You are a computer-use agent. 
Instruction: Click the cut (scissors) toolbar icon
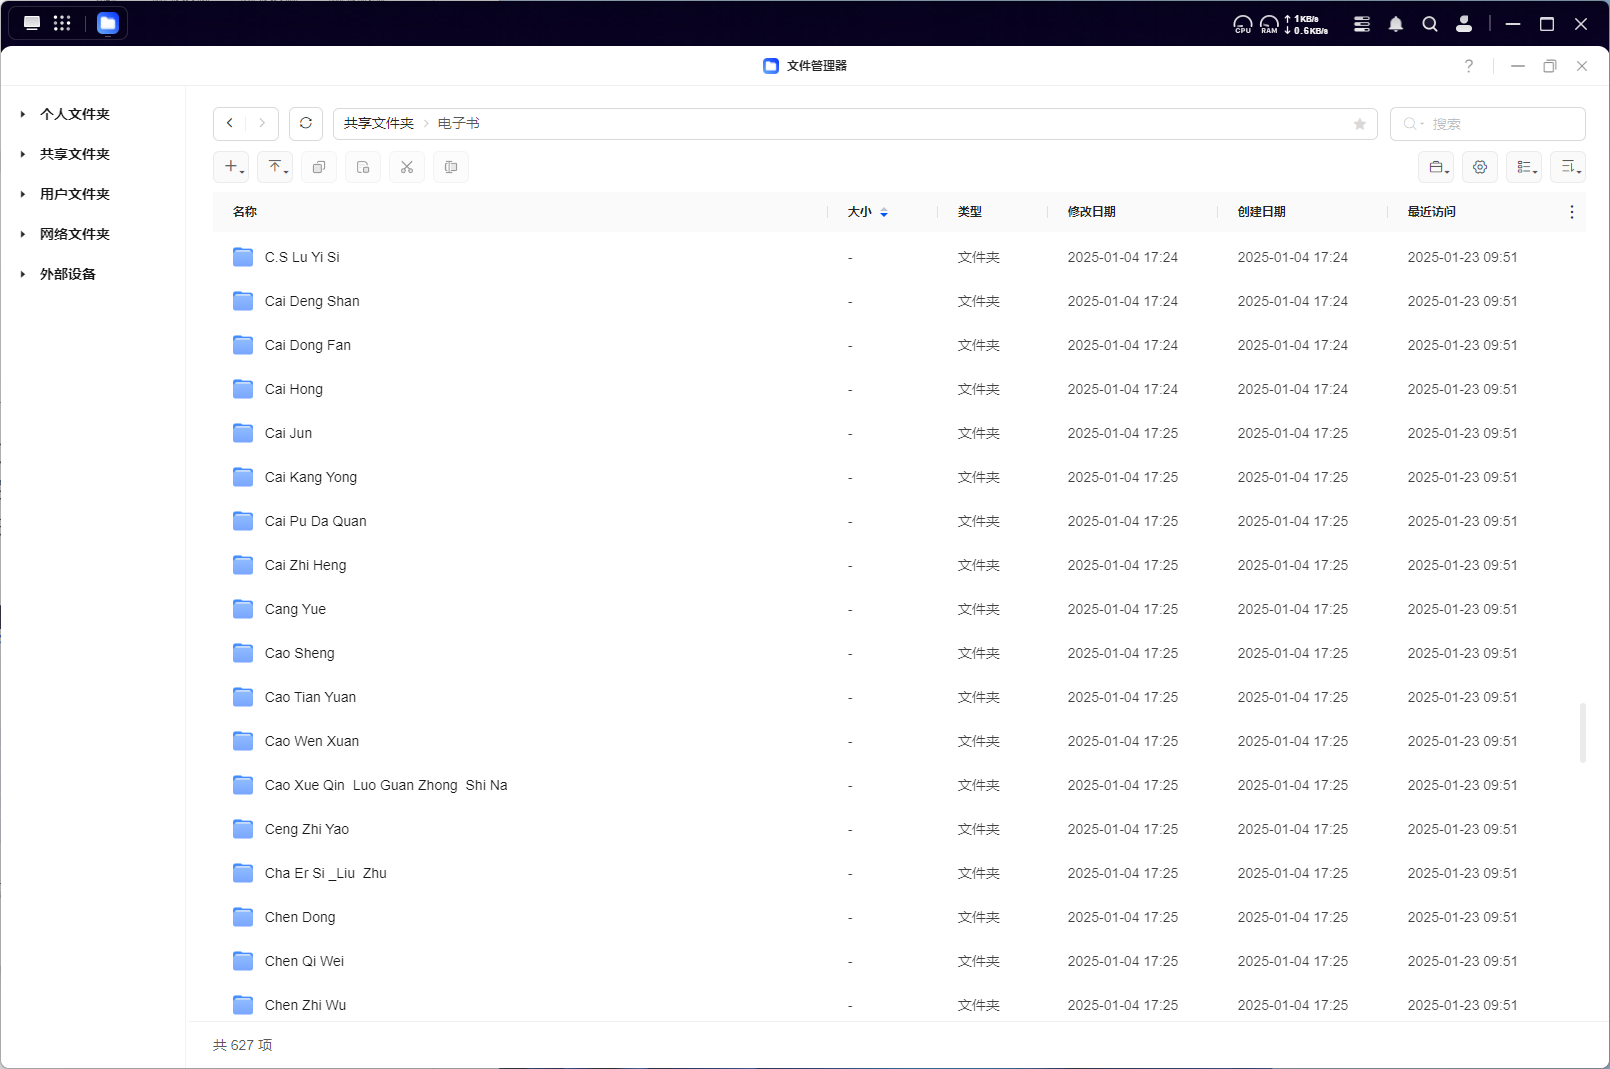[407, 167]
